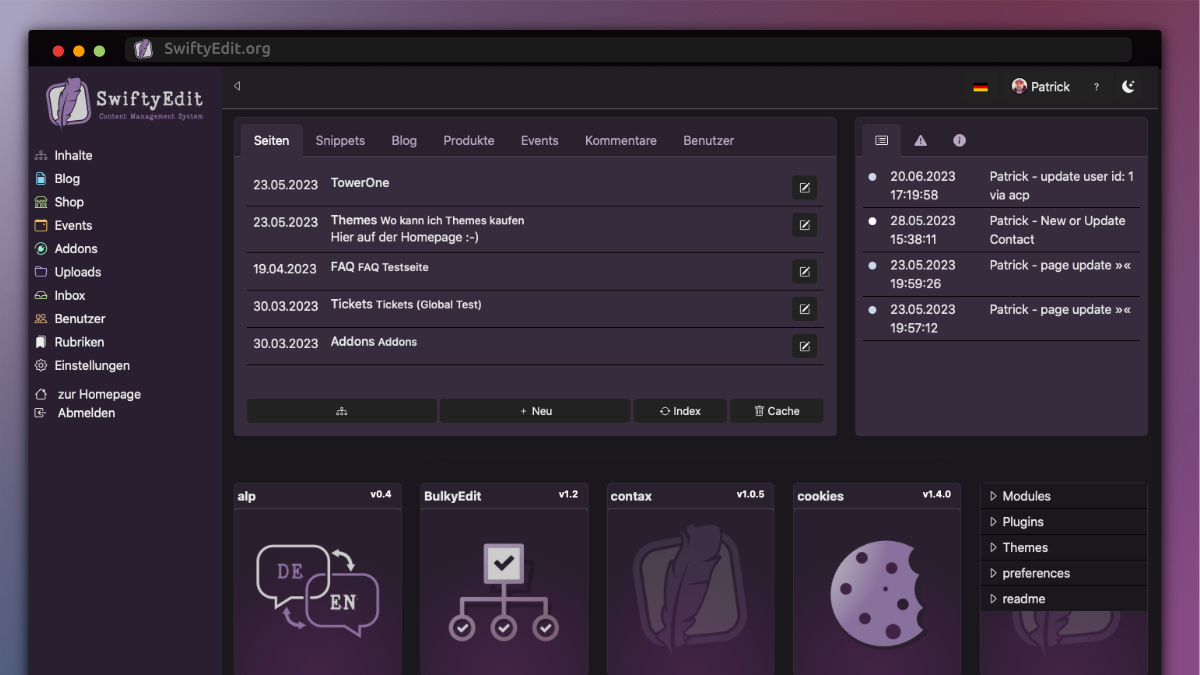
Task: Edit the TowerOne page entry
Action: coord(804,187)
